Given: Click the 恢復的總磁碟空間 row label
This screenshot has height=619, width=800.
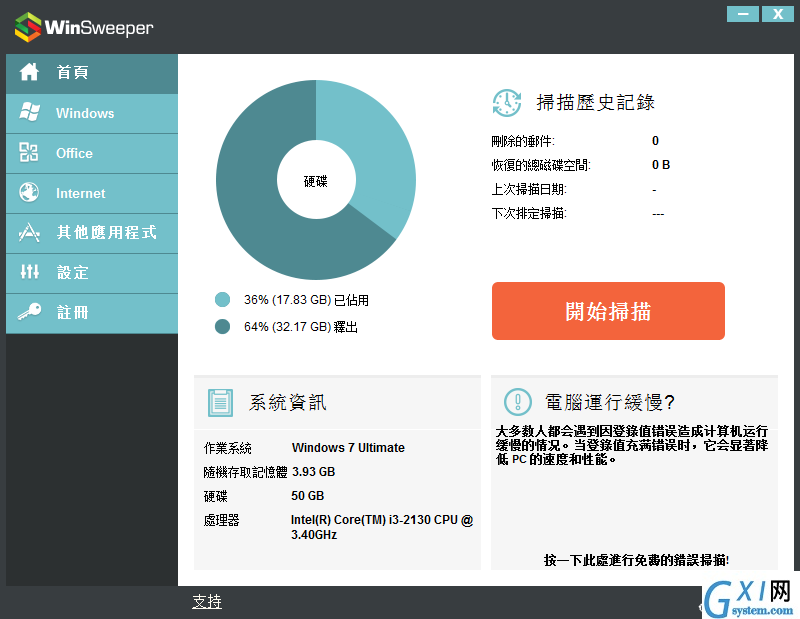Looking at the screenshot, I should [541, 165].
